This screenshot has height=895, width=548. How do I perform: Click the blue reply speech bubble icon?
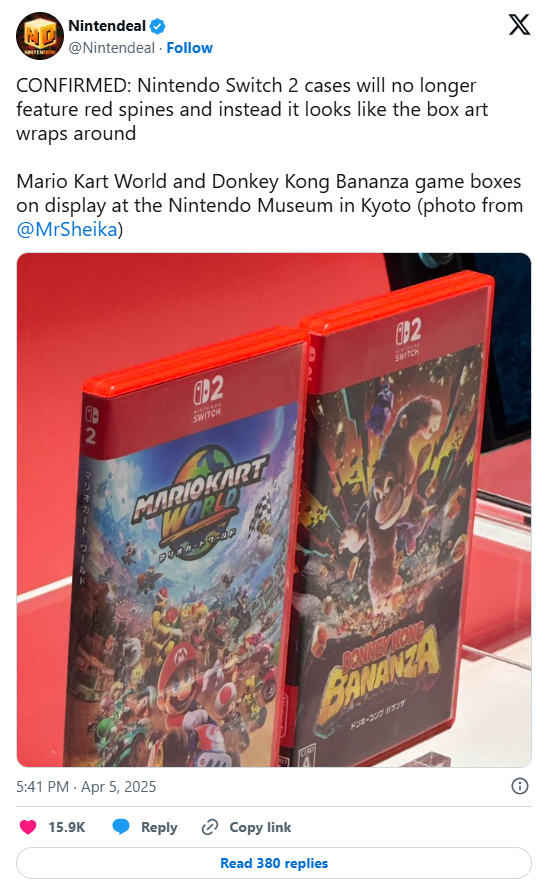tap(121, 827)
